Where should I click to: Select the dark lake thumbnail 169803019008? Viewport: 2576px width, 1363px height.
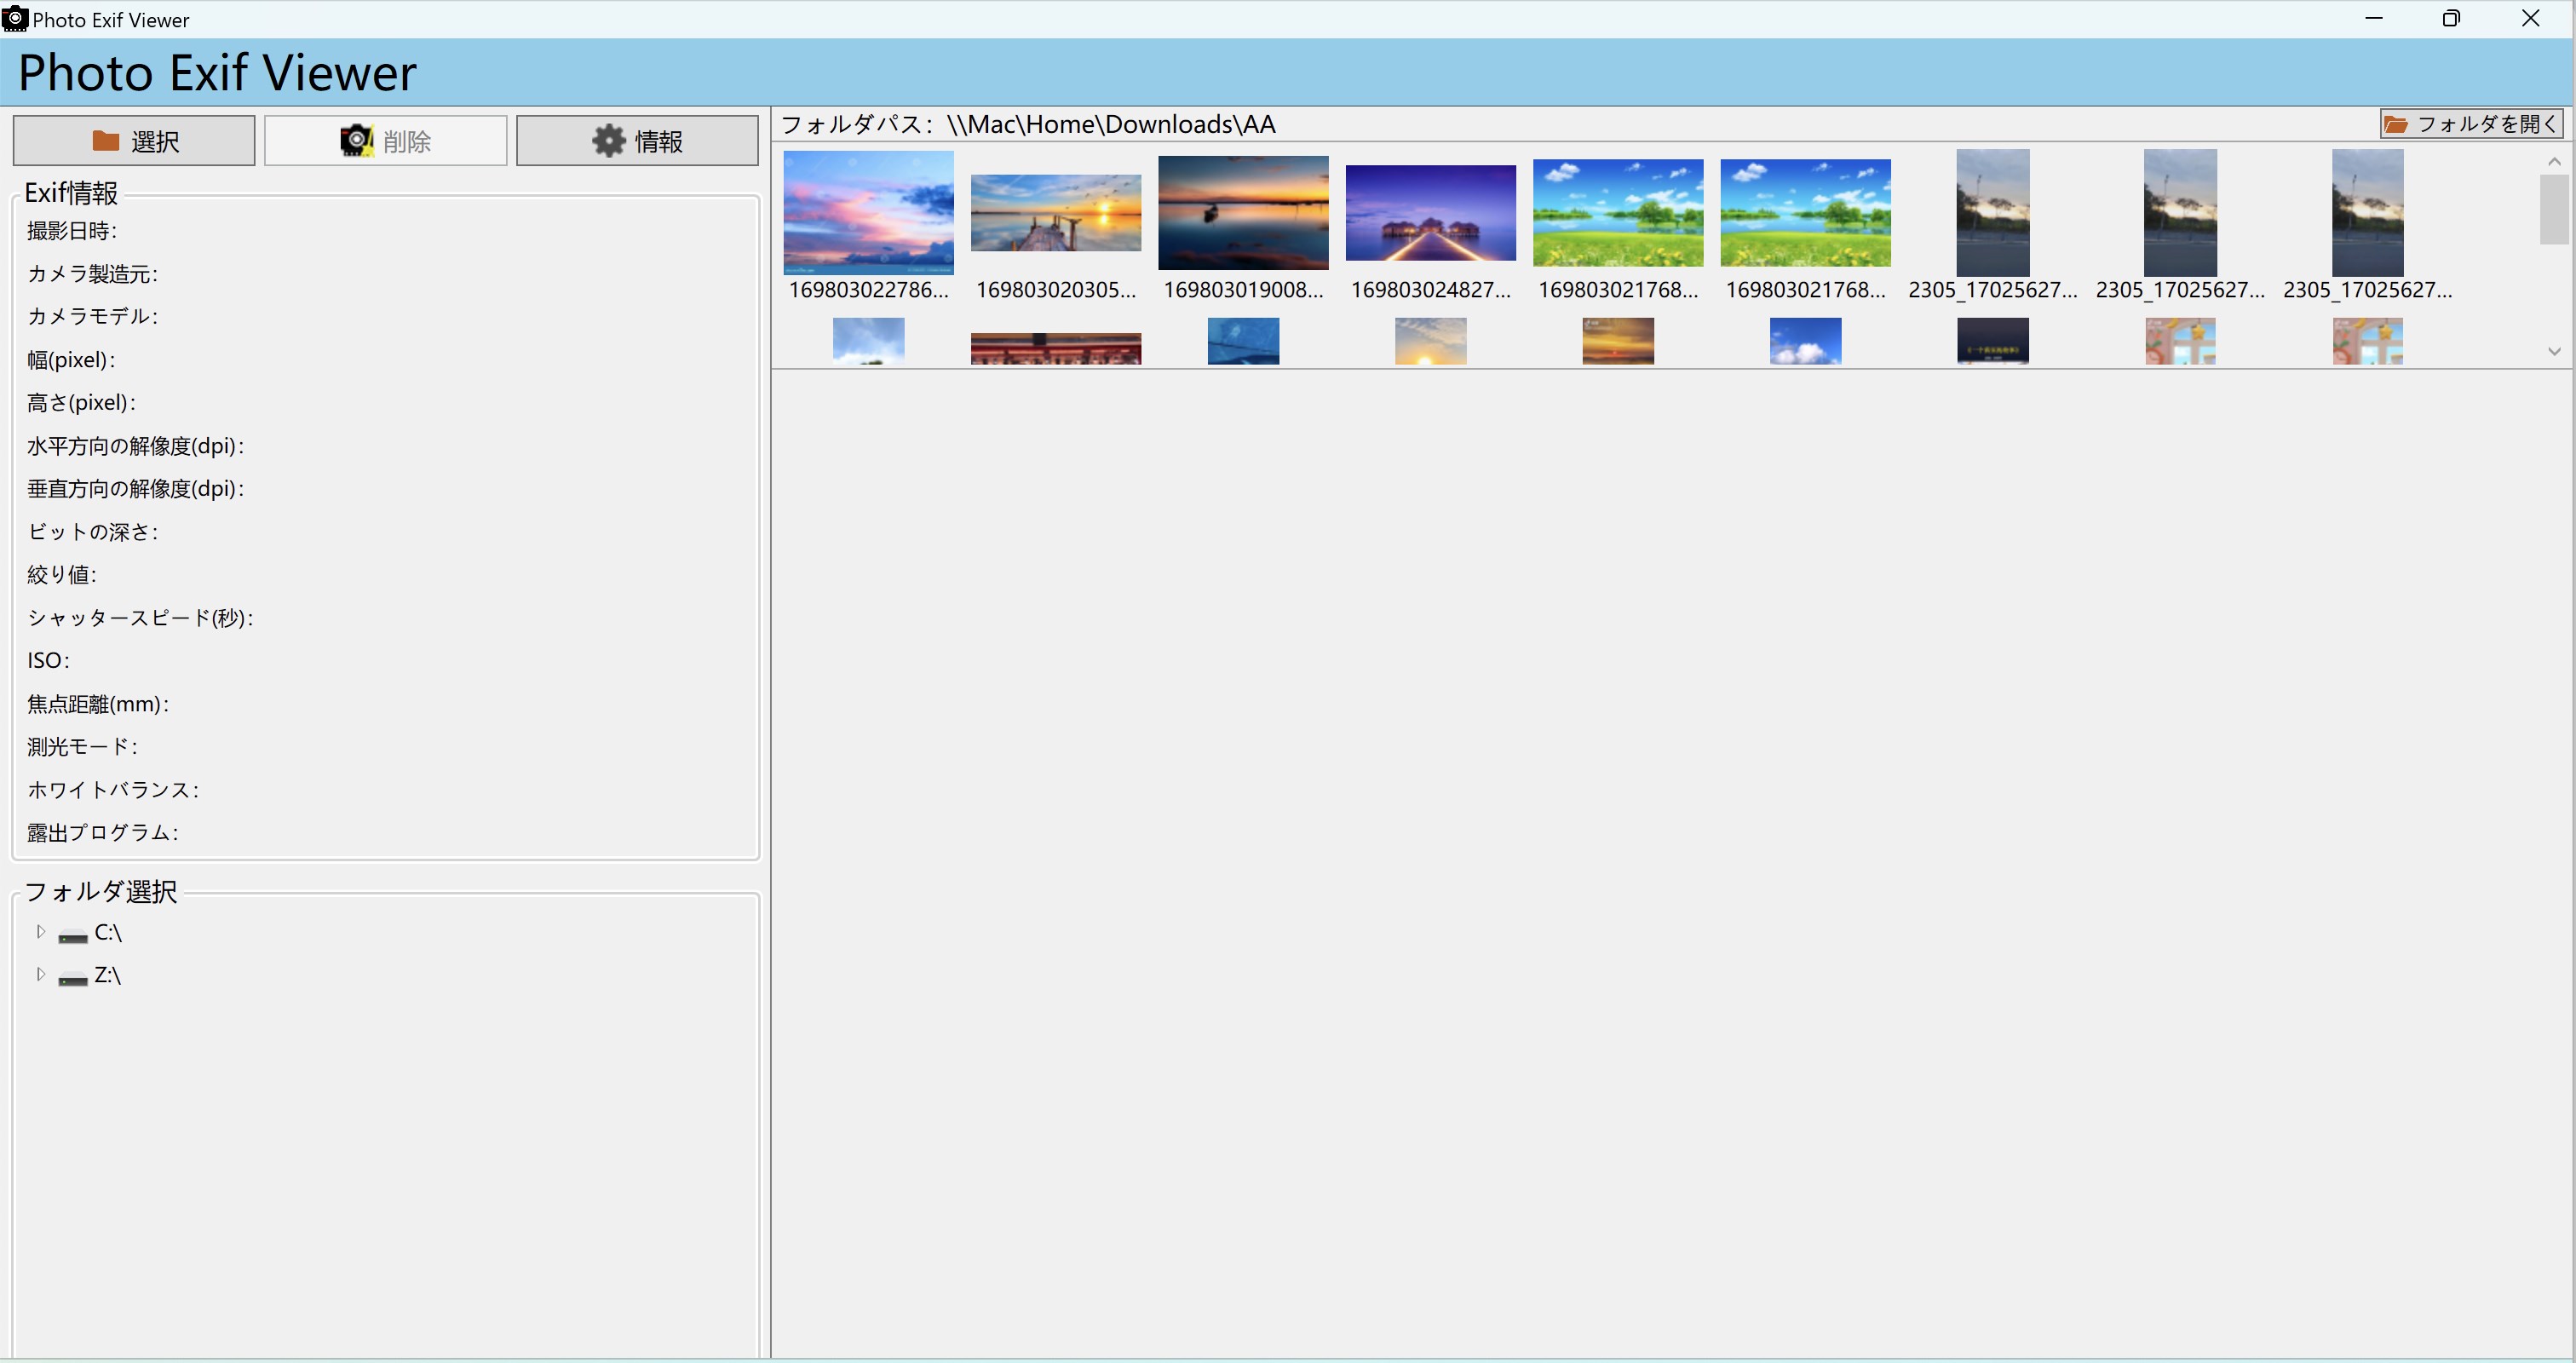[1243, 213]
